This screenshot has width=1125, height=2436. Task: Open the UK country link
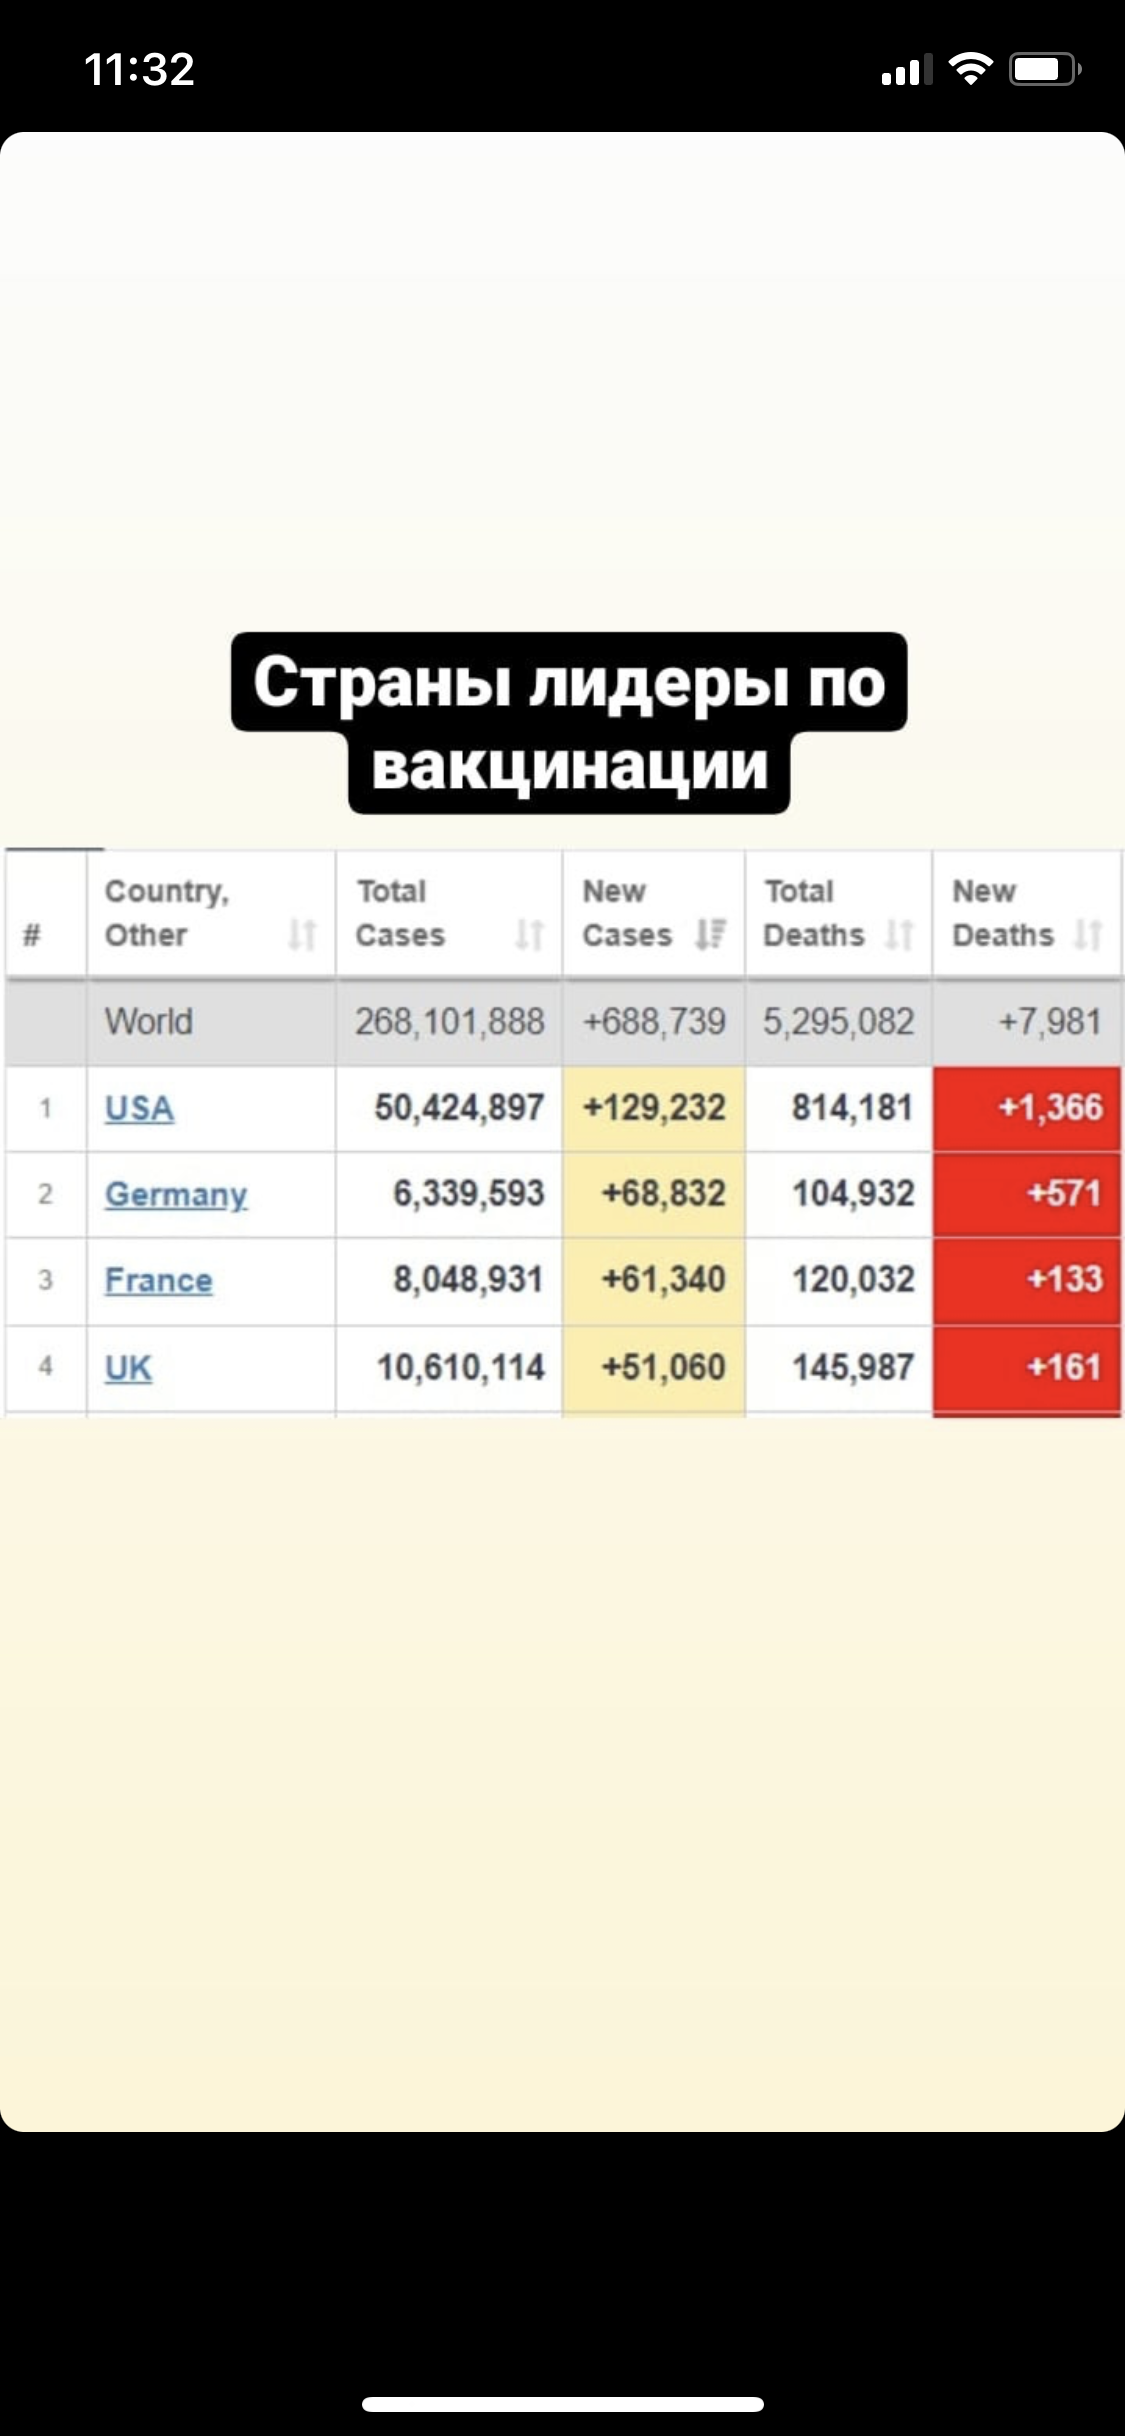click(x=128, y=1367)
